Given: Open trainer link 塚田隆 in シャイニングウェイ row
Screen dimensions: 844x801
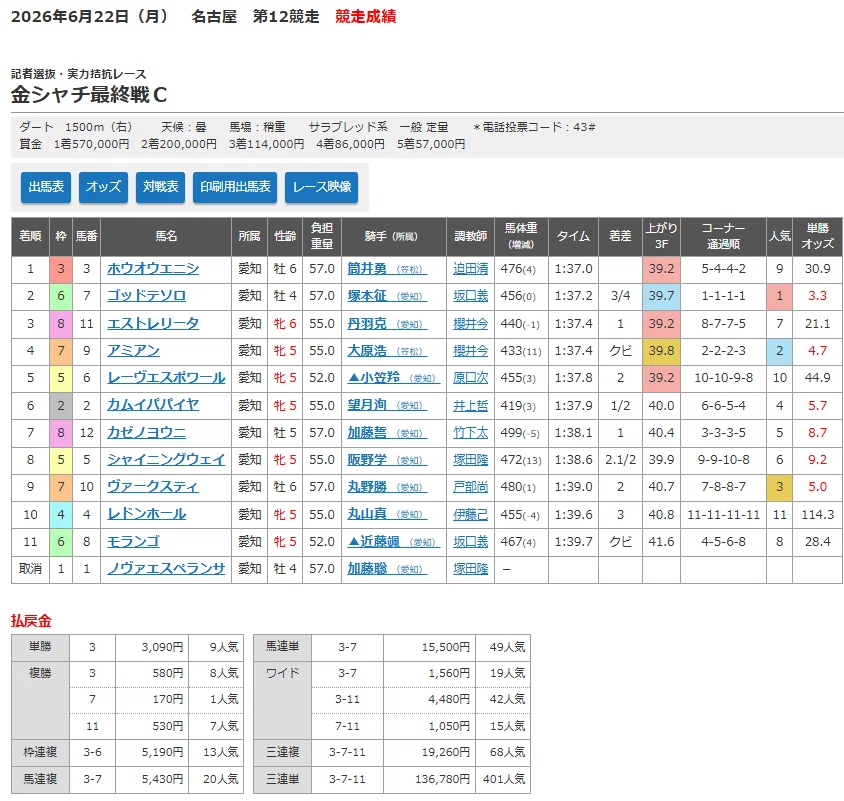Looking at the screenshot, I should tap(470, 459).
